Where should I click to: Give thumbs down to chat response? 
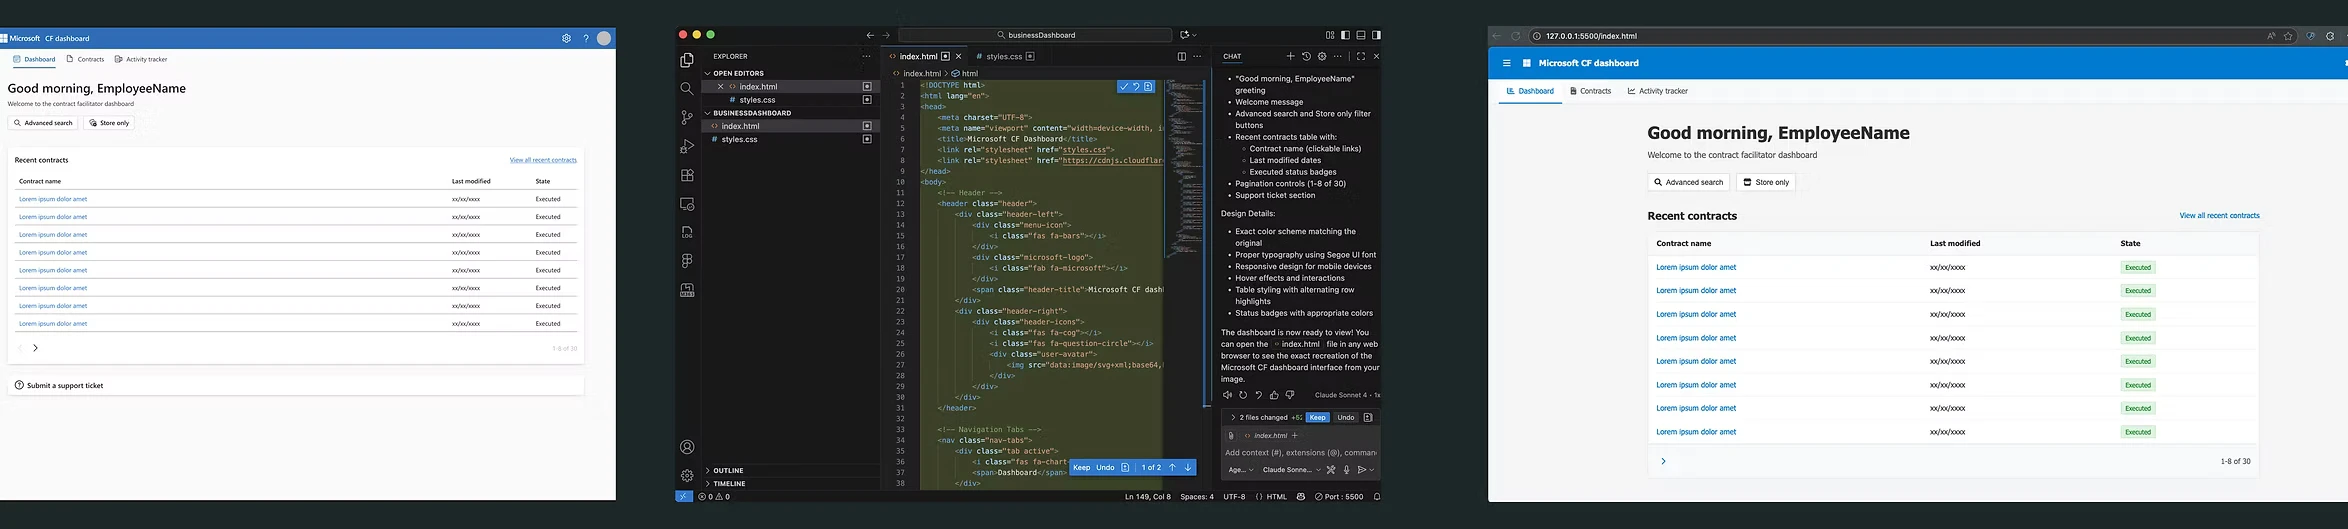coord(1290,395)
